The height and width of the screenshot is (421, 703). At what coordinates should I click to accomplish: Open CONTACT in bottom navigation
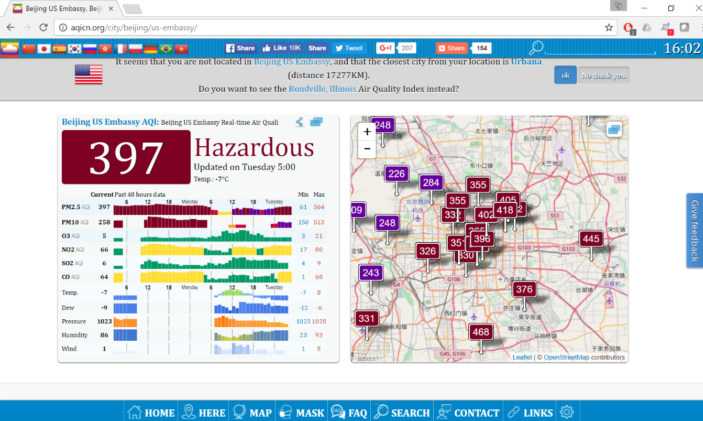(x=469, y=412)
